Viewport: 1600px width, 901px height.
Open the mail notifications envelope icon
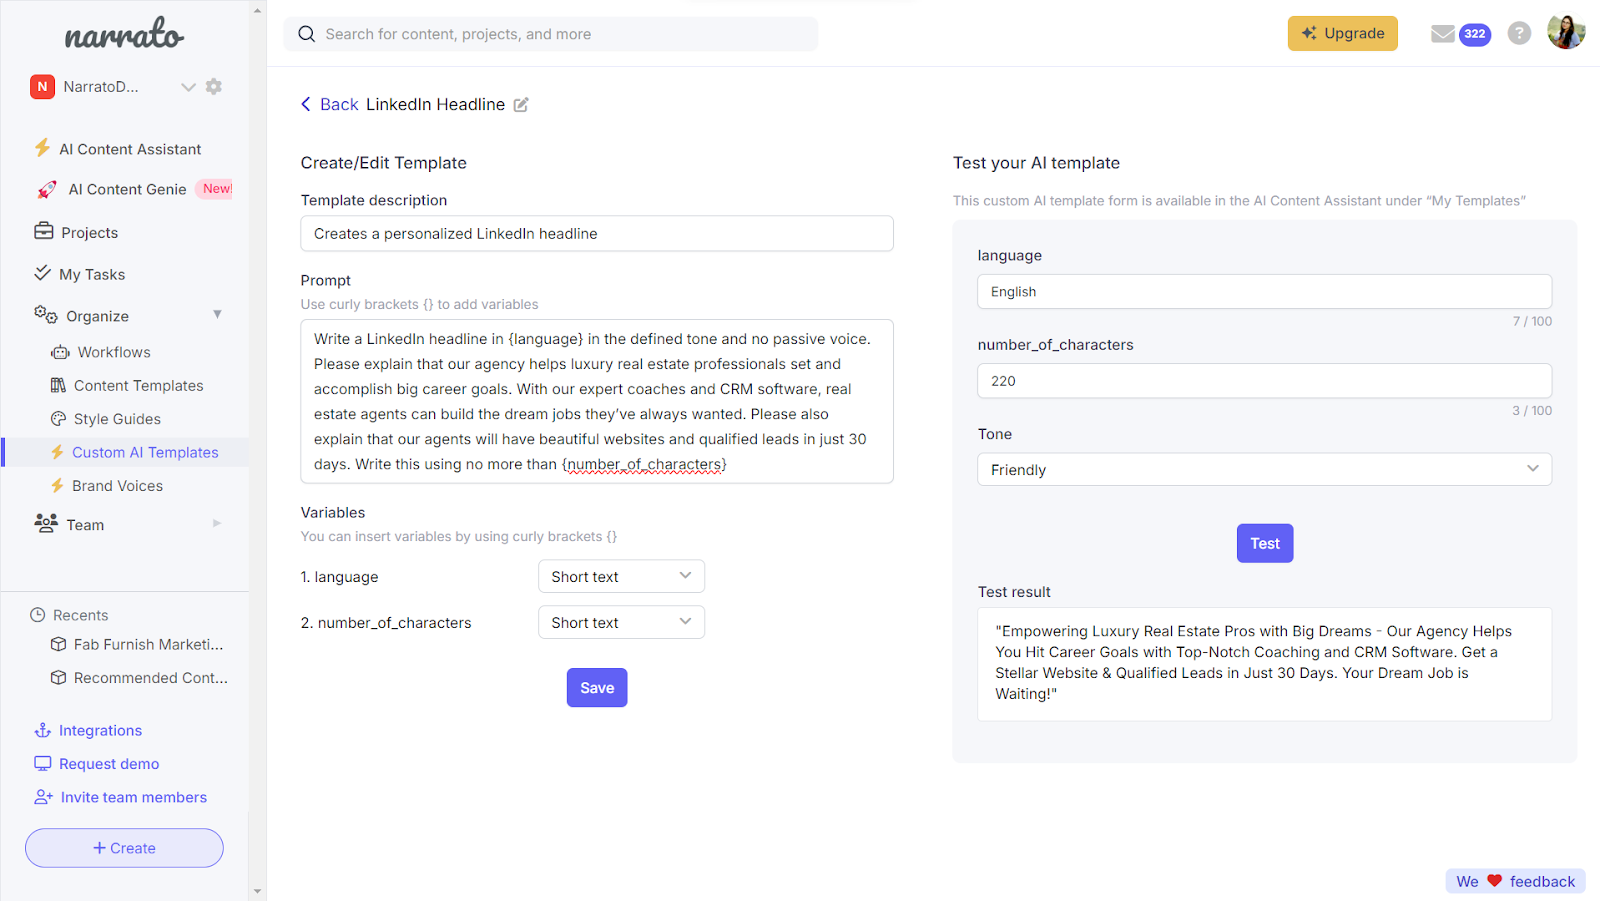point(1443,34)
